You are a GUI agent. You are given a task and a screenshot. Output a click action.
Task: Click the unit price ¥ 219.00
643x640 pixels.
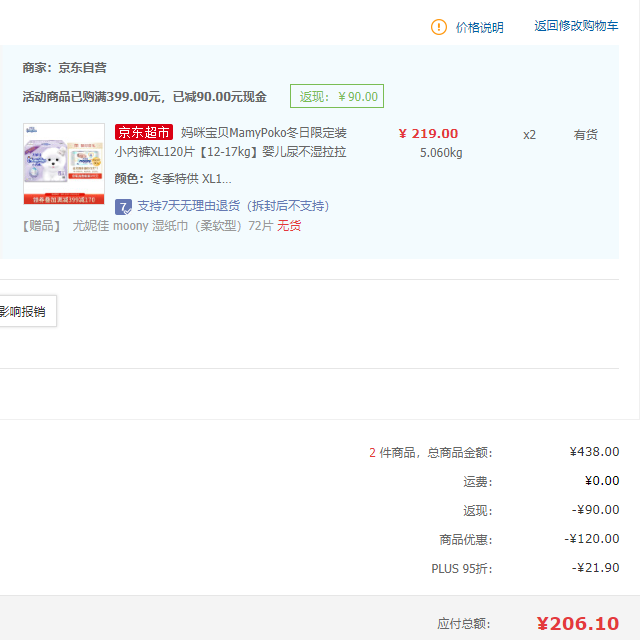tap(428, 134)
